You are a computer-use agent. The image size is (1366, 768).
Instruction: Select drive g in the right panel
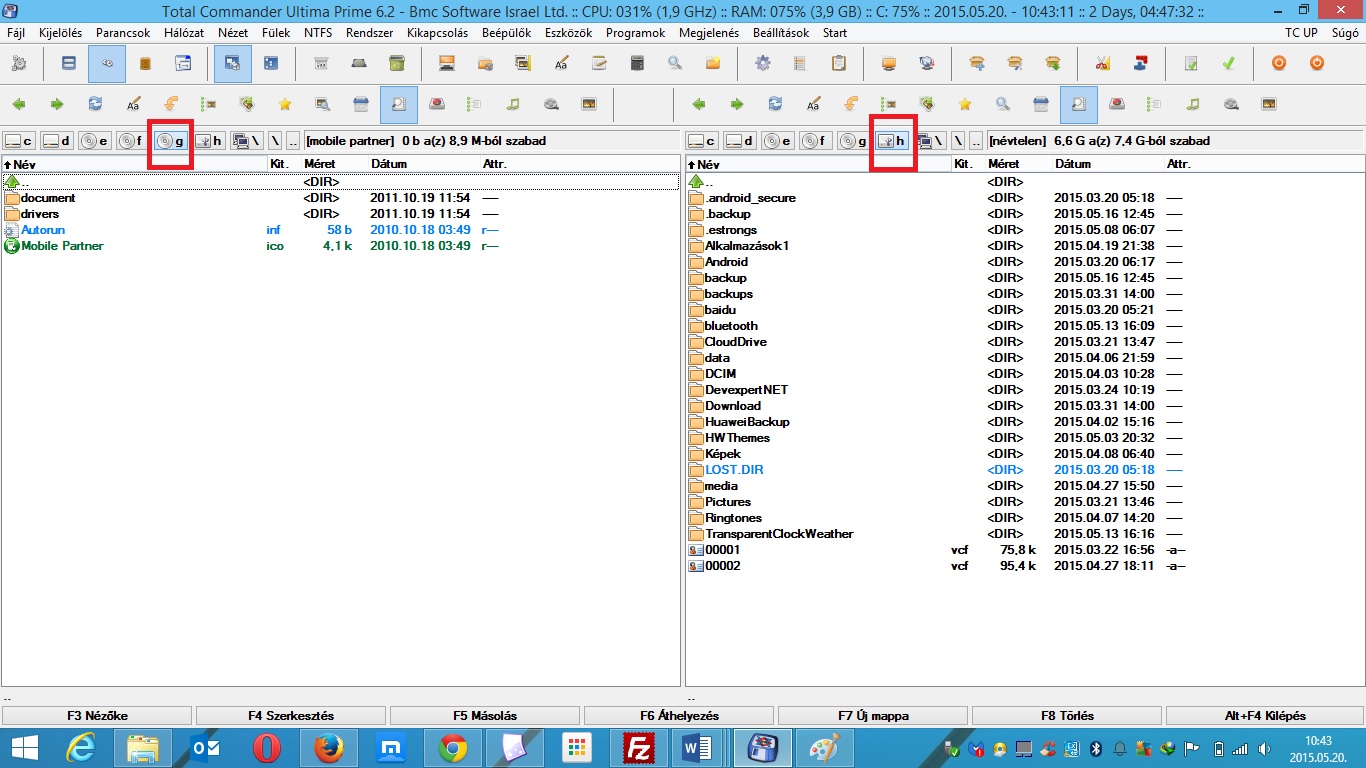855,141
